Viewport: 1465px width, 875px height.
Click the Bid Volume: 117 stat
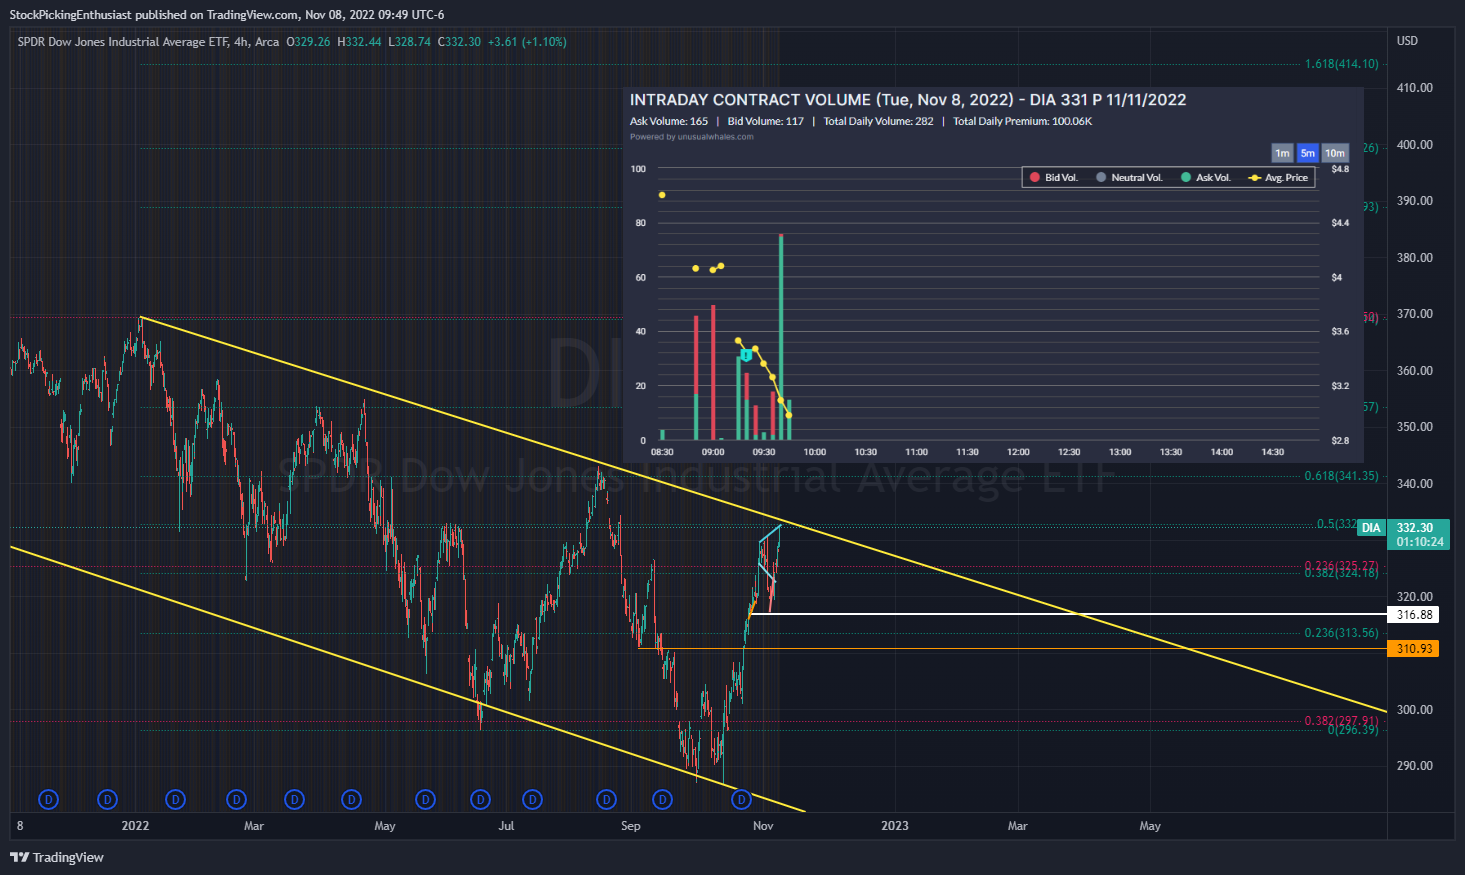coord(766,121)
